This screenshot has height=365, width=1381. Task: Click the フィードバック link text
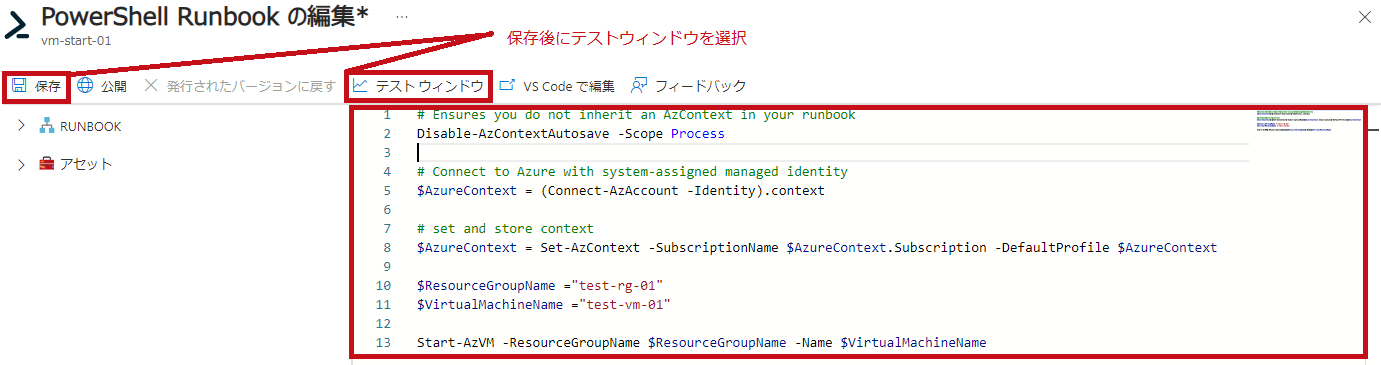click(701, 86)
